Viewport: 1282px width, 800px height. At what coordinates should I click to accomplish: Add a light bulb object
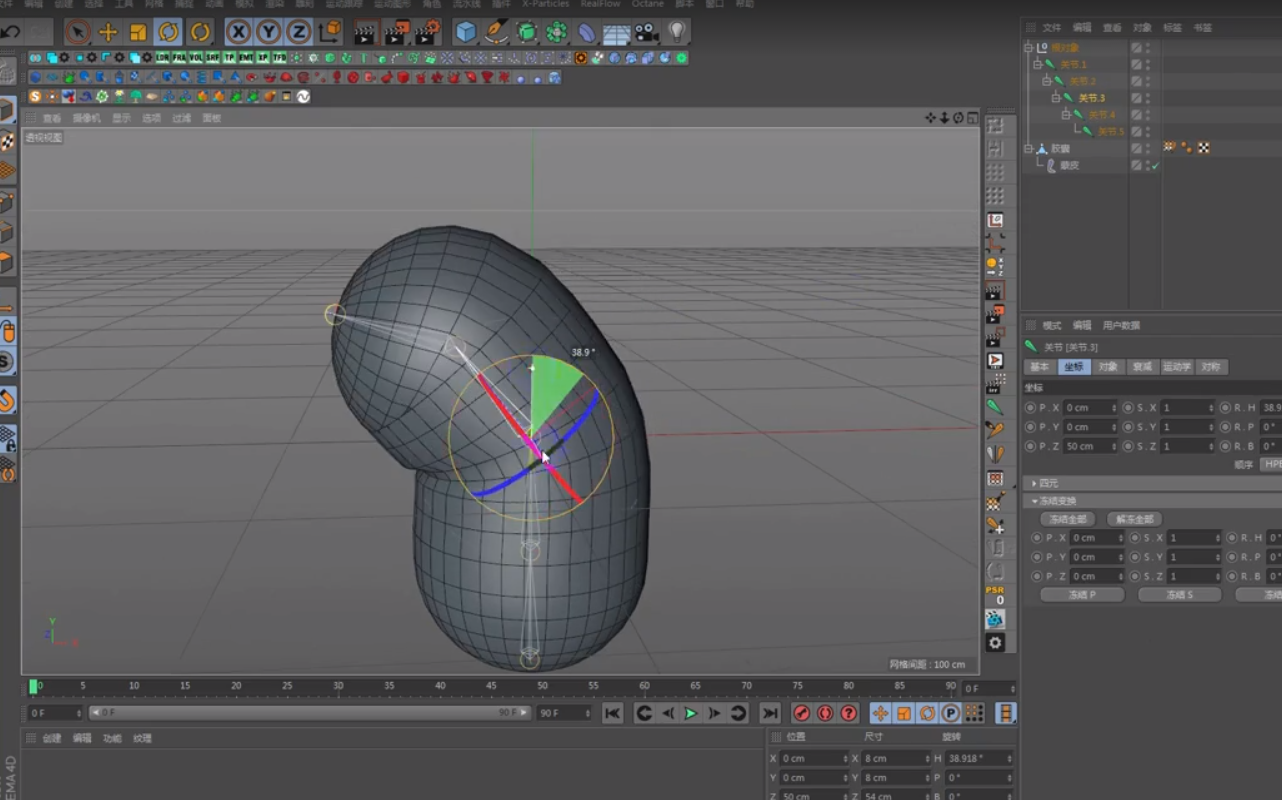677,32
